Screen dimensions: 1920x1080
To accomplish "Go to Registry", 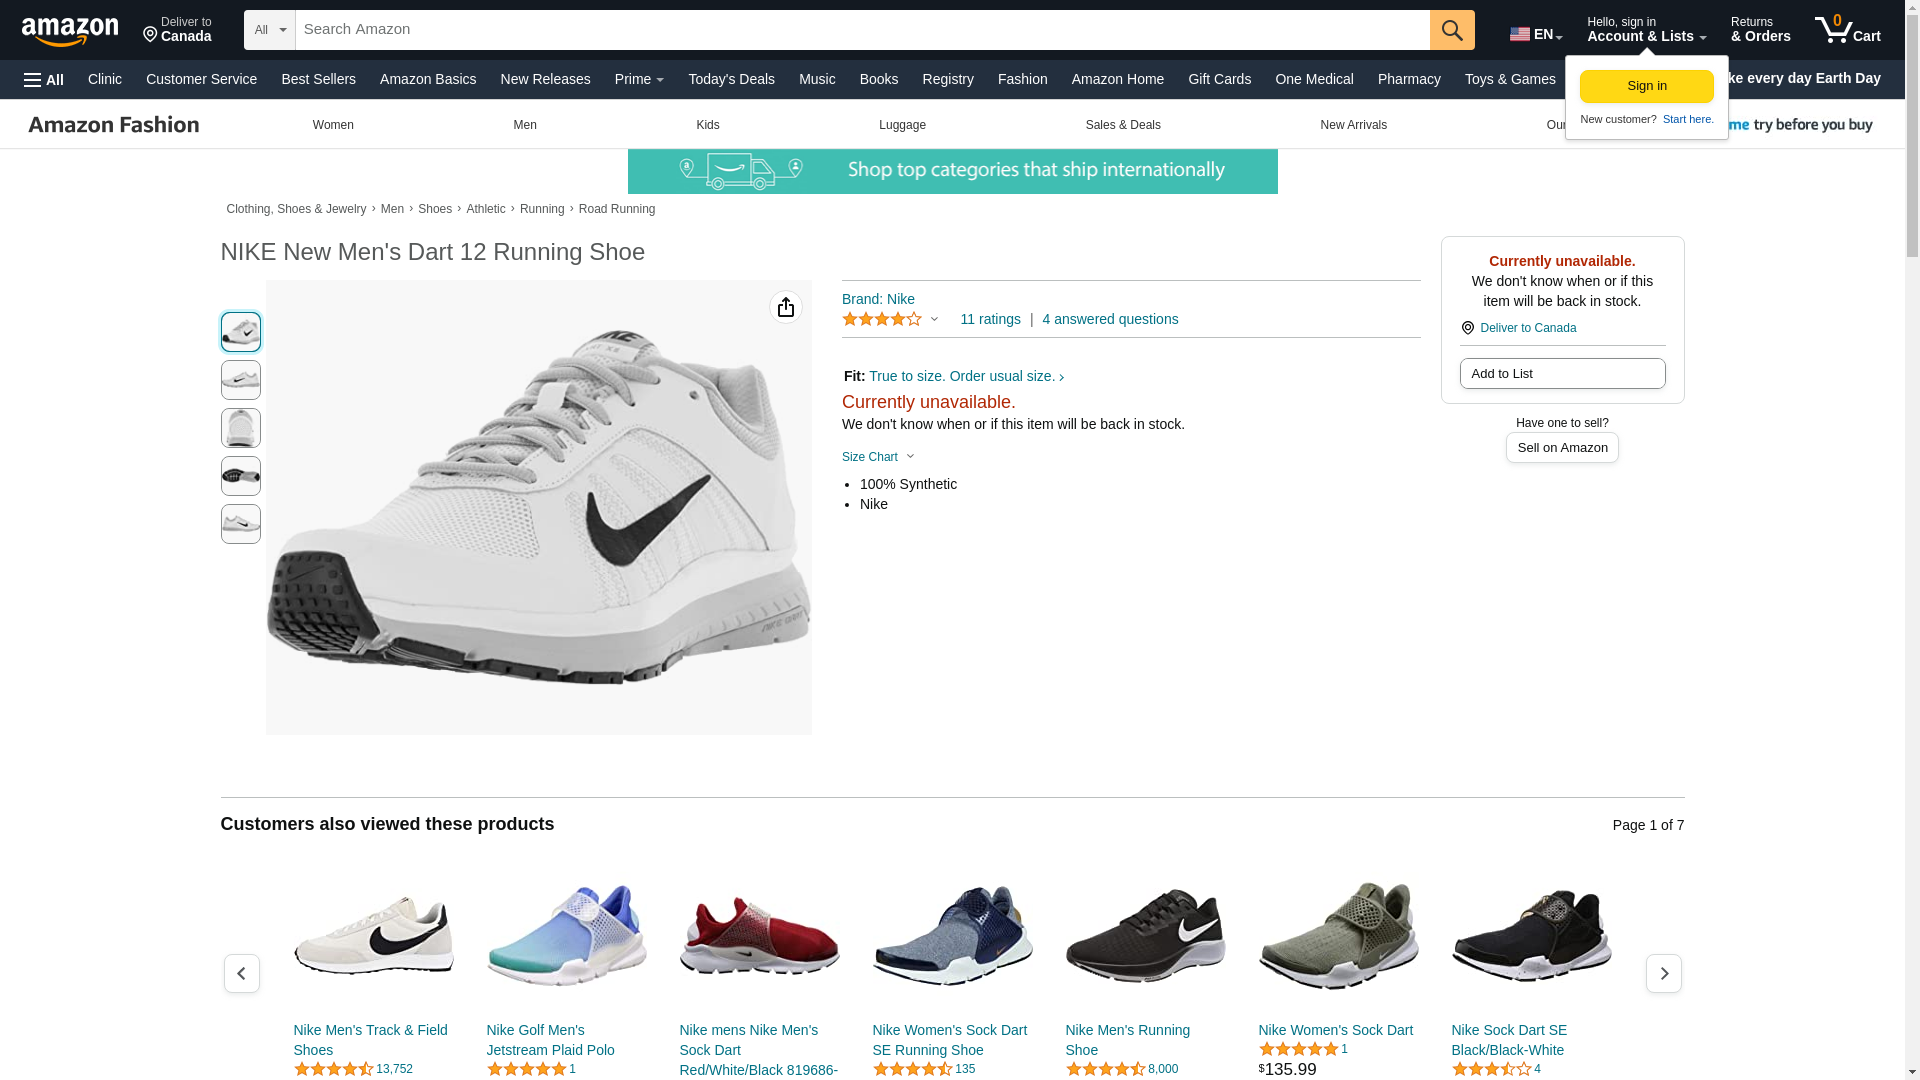I will [x=948, y=79].
